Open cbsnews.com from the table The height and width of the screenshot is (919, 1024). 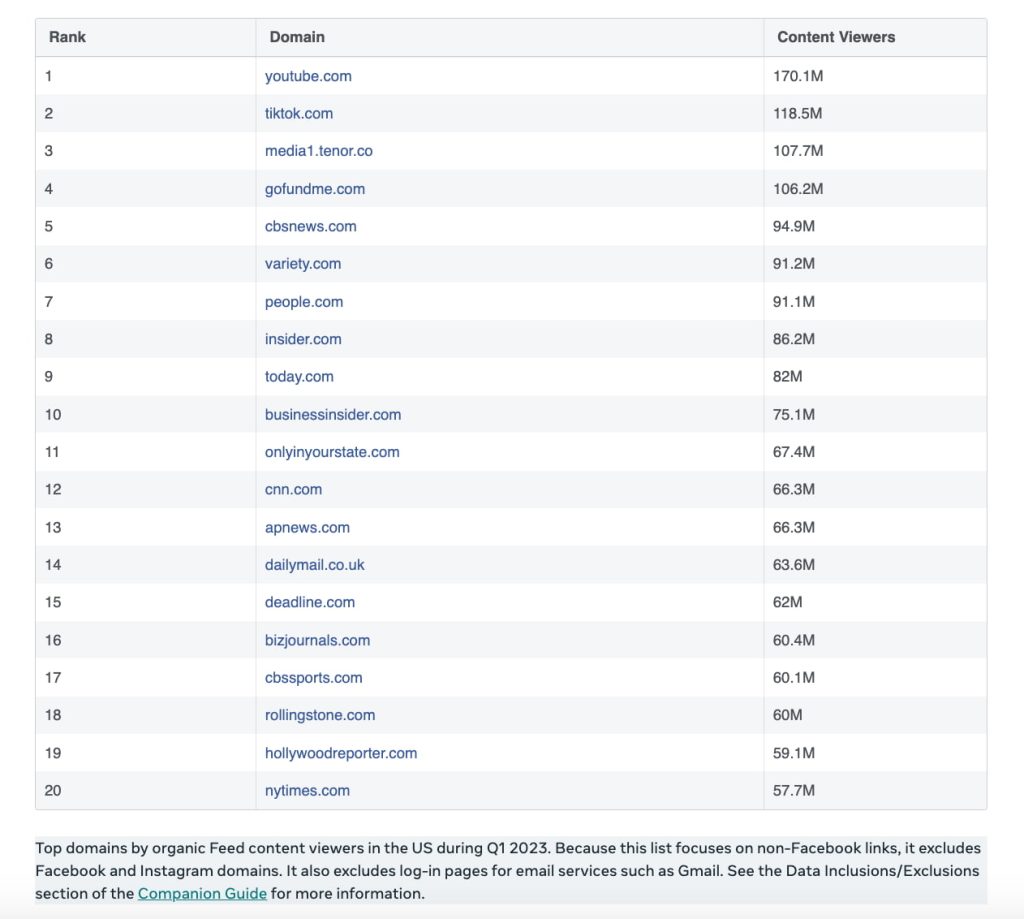[x=310, y=226]
